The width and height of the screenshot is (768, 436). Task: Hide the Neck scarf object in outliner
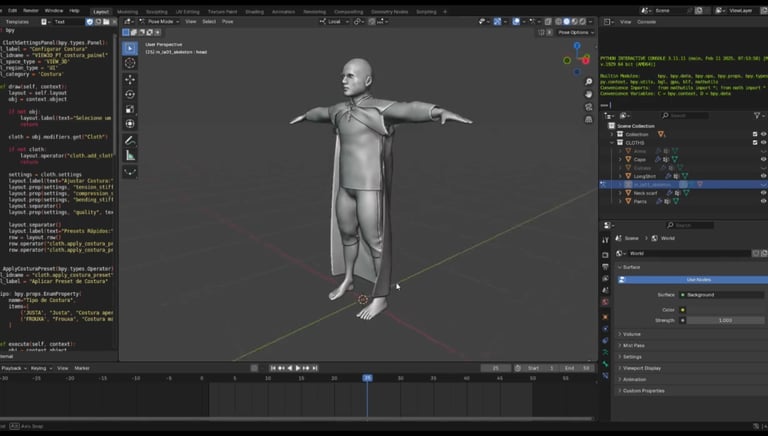763,193
